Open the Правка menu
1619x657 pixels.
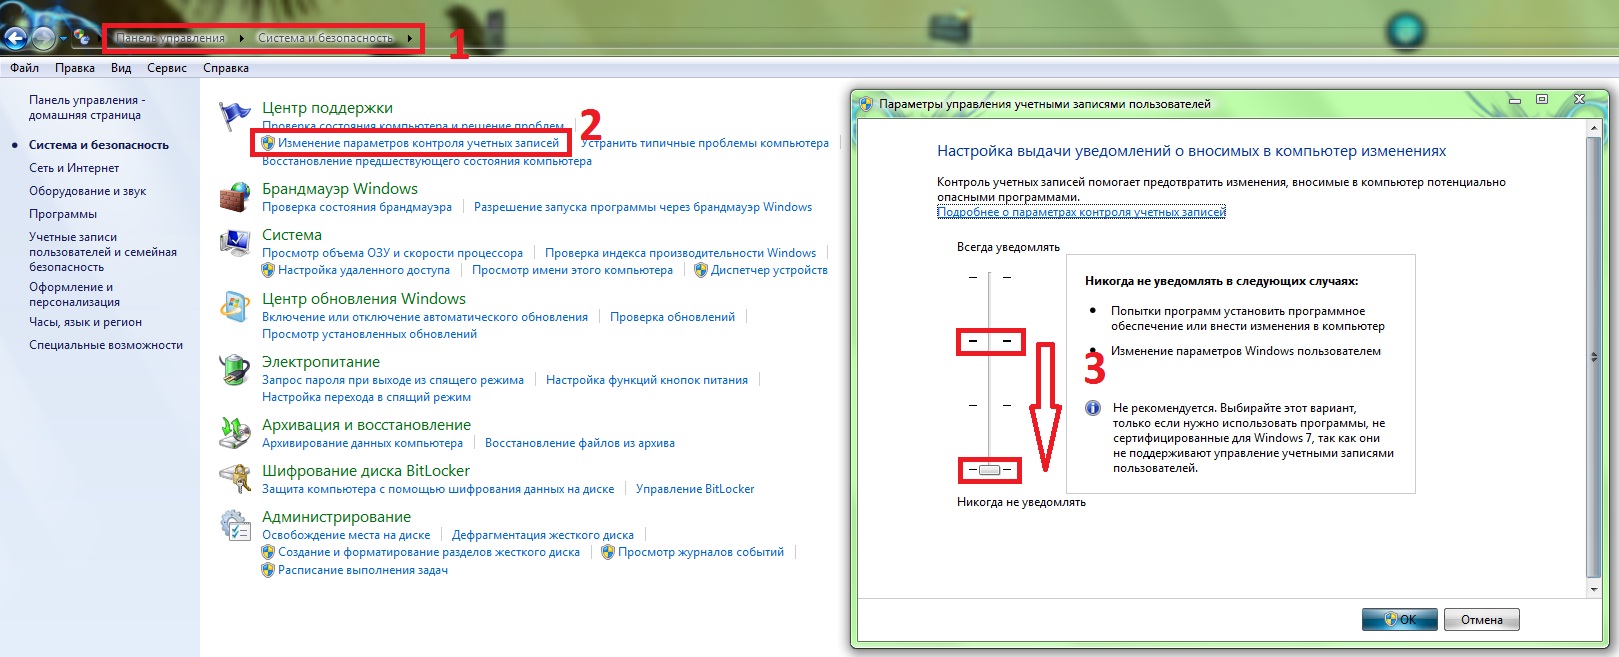click(75, 68)
